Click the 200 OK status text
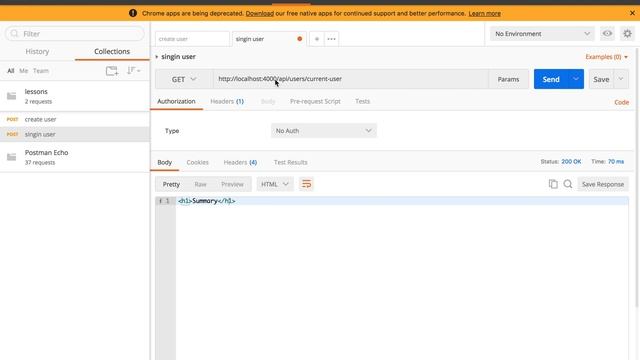Image resolution: width=640 pixels, height=360 pixels. pos(571,162)
